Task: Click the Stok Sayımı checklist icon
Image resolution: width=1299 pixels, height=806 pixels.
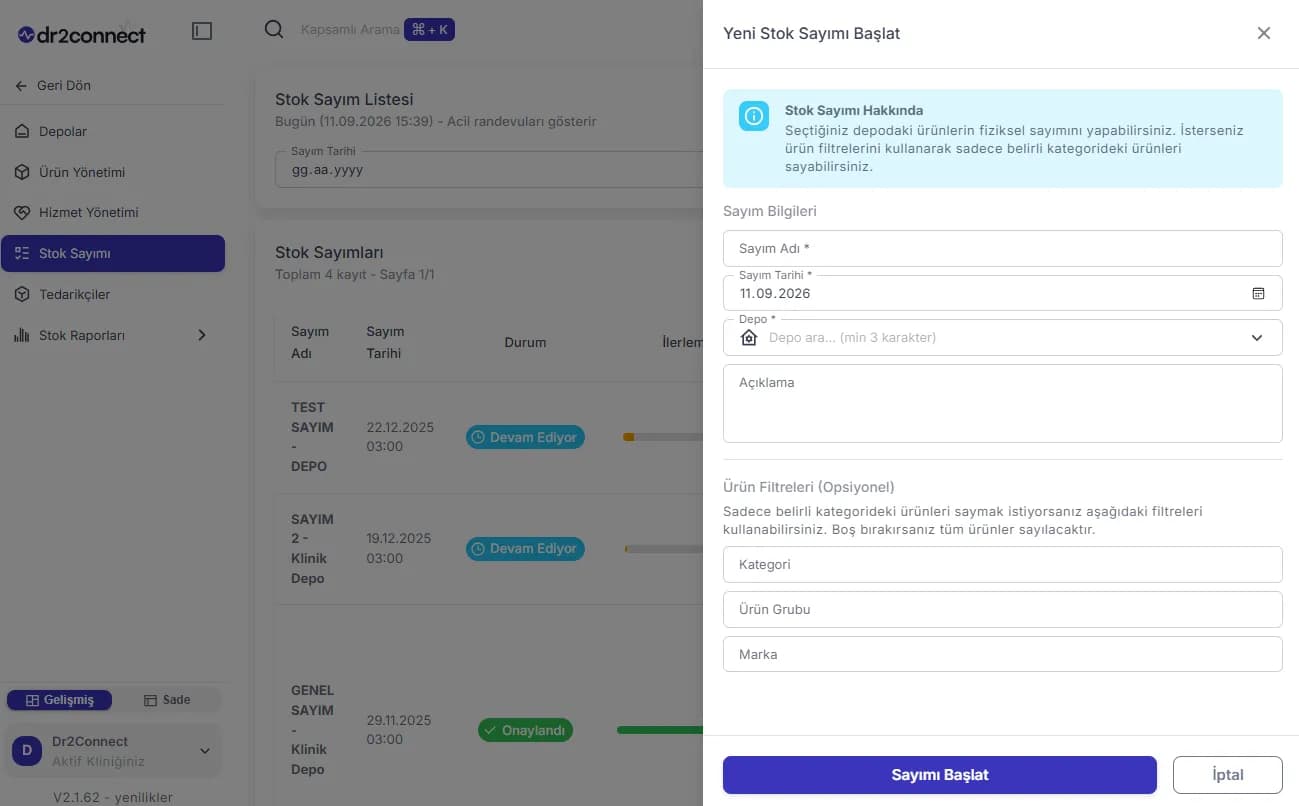Action: pyautogui.click(x=22, y=254)
